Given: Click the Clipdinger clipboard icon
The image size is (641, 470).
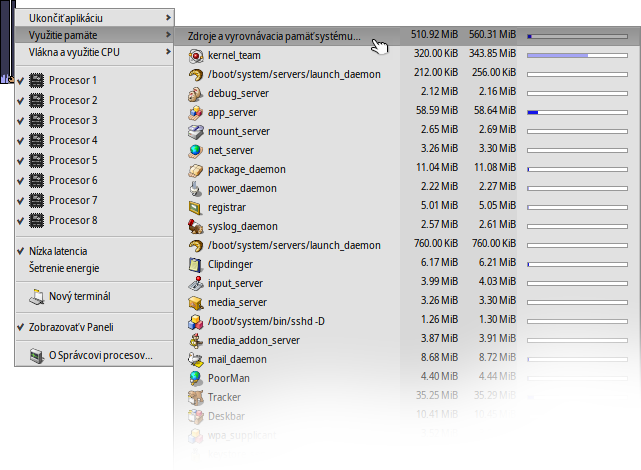Looking at the screenshot, I should (196, 264).
